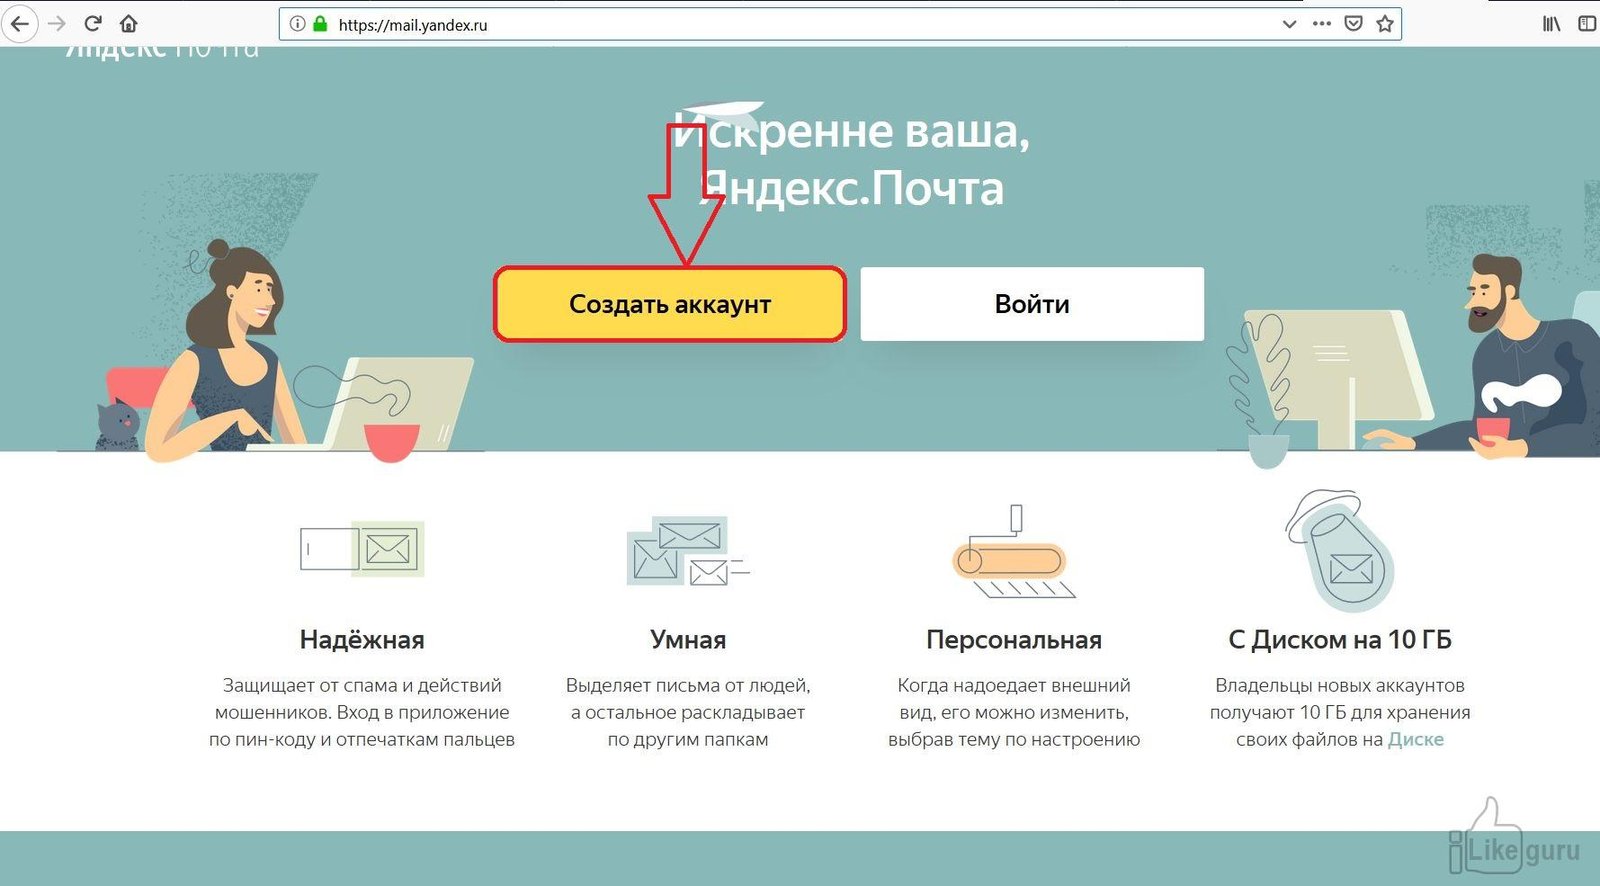
Task: Click the yellow Создать аккаунт button
Action: click(x=670, y=304)
